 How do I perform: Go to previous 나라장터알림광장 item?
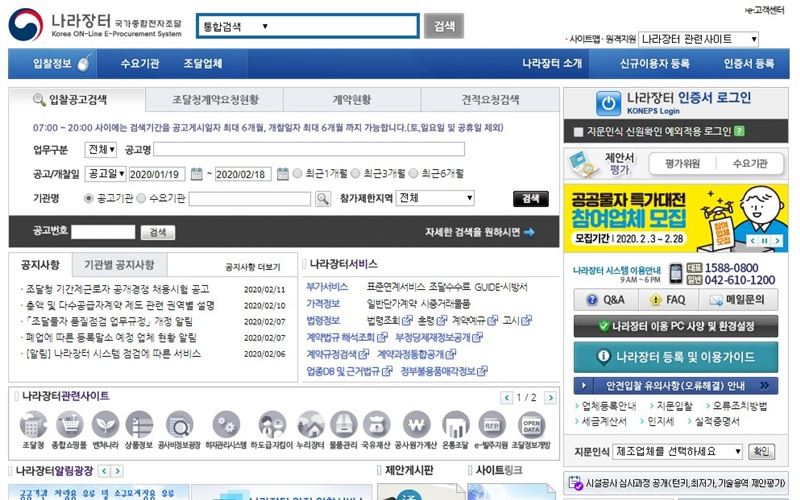(x=104, y=471)
